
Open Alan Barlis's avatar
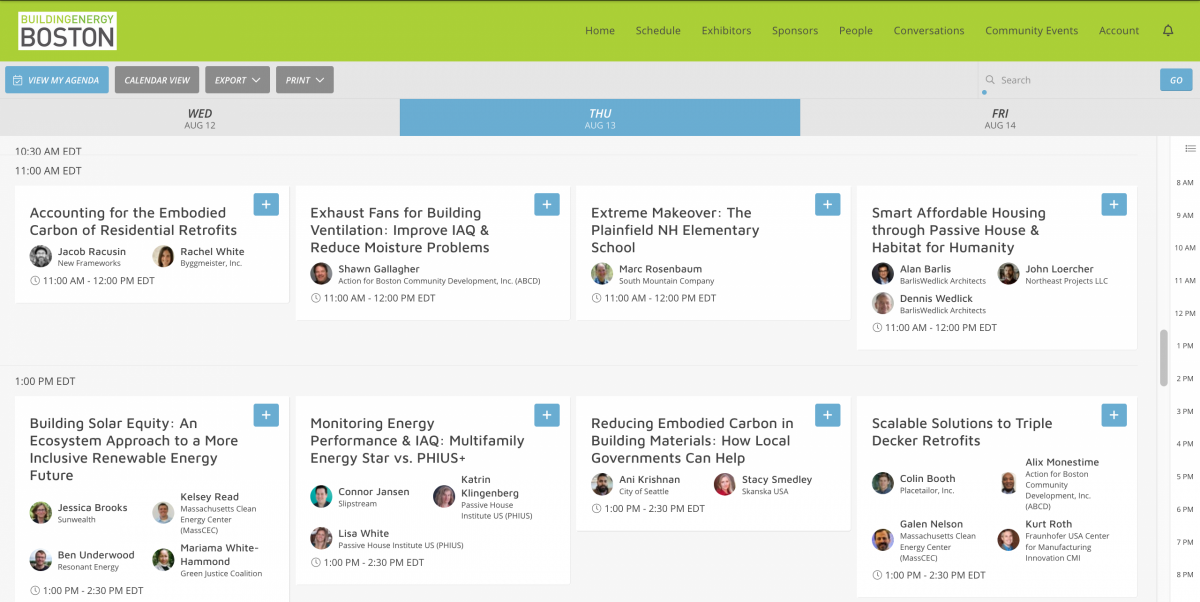tap(883, 274)
